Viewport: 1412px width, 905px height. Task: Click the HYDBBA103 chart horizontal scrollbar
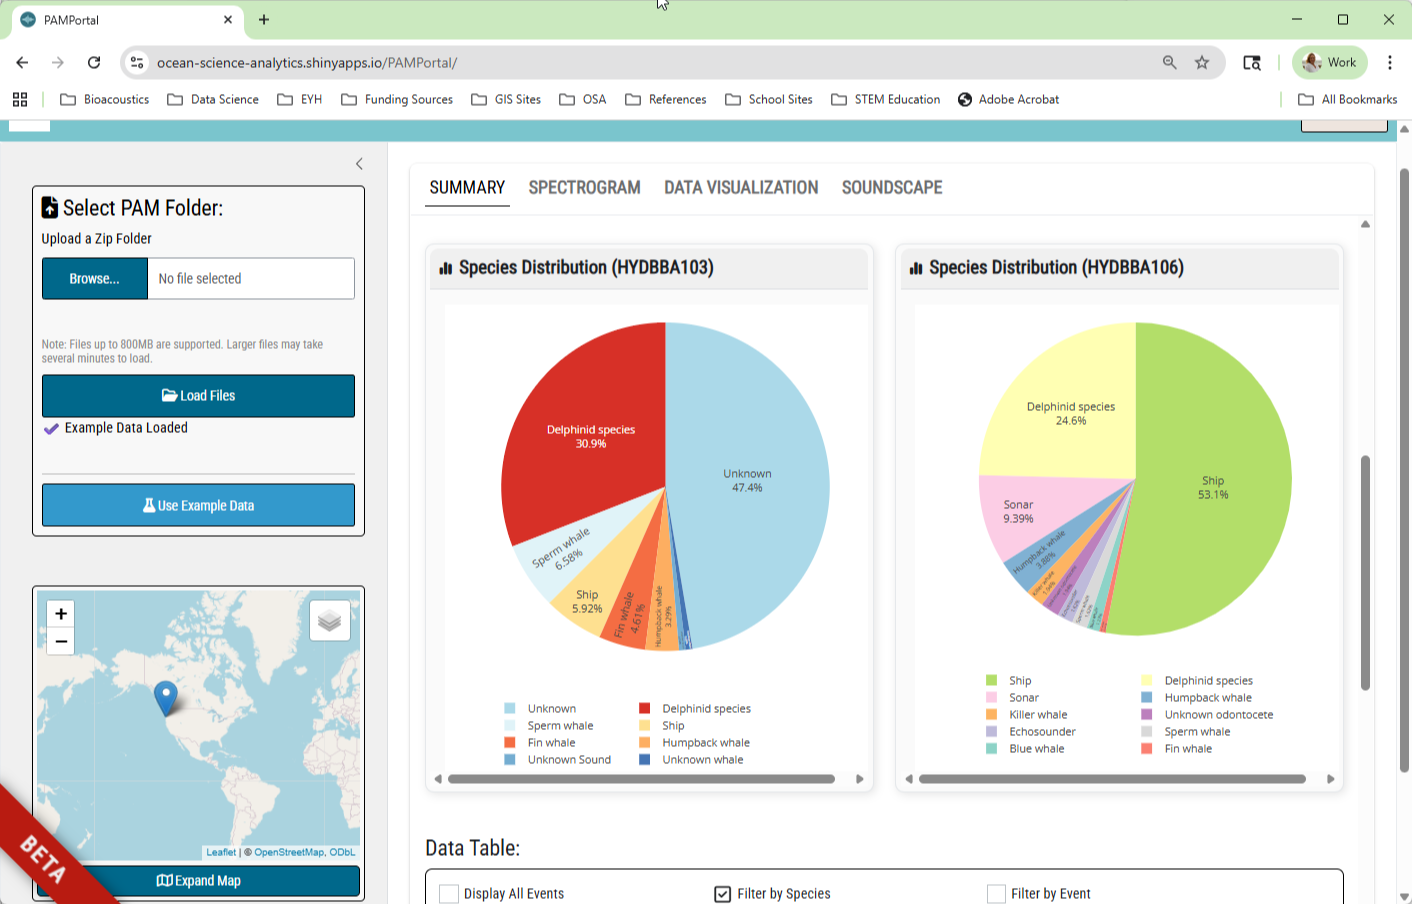pos(641,779)
